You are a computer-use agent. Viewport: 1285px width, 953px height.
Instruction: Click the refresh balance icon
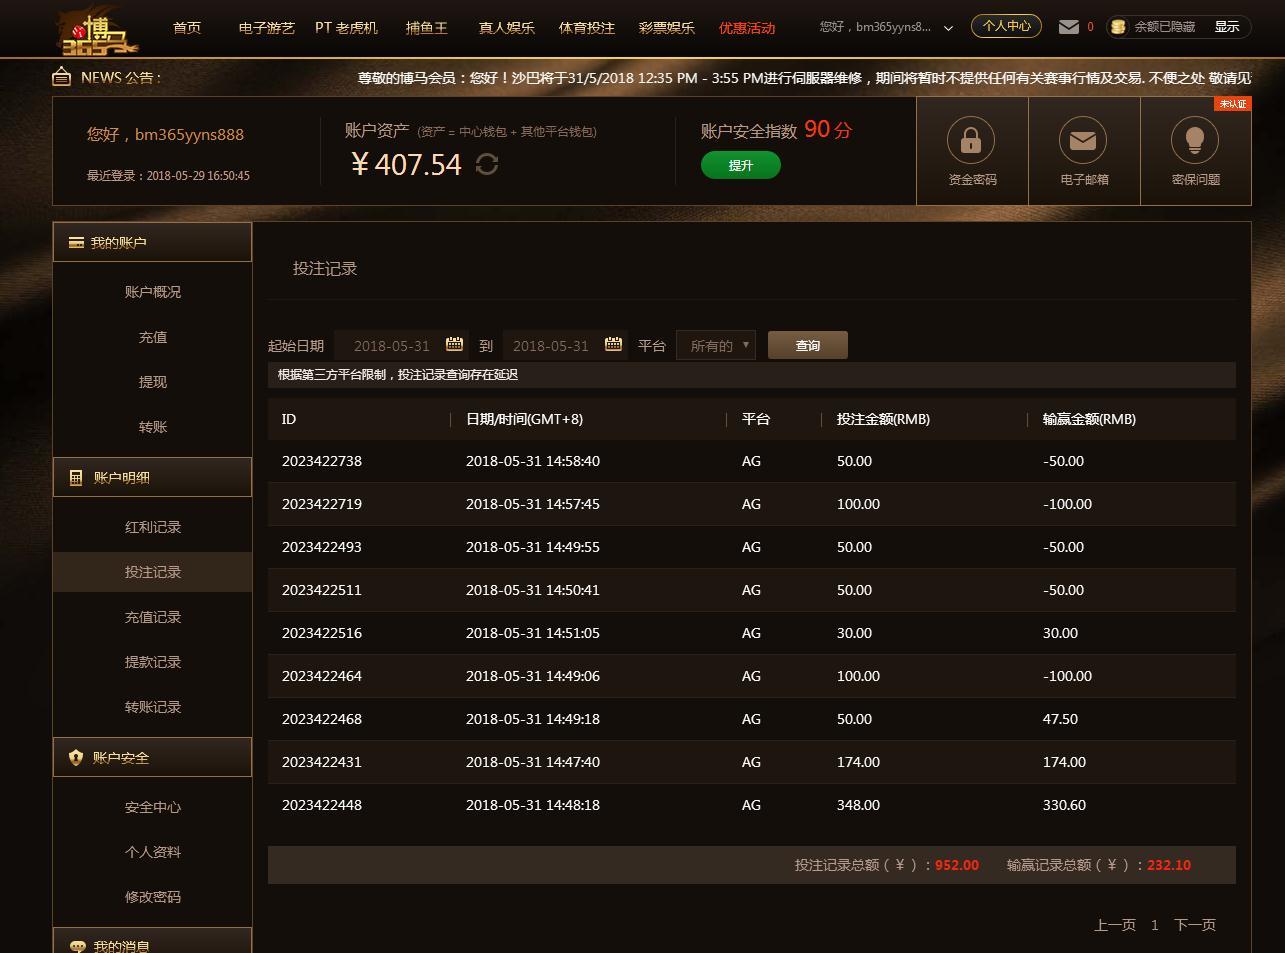click(487, 164)
